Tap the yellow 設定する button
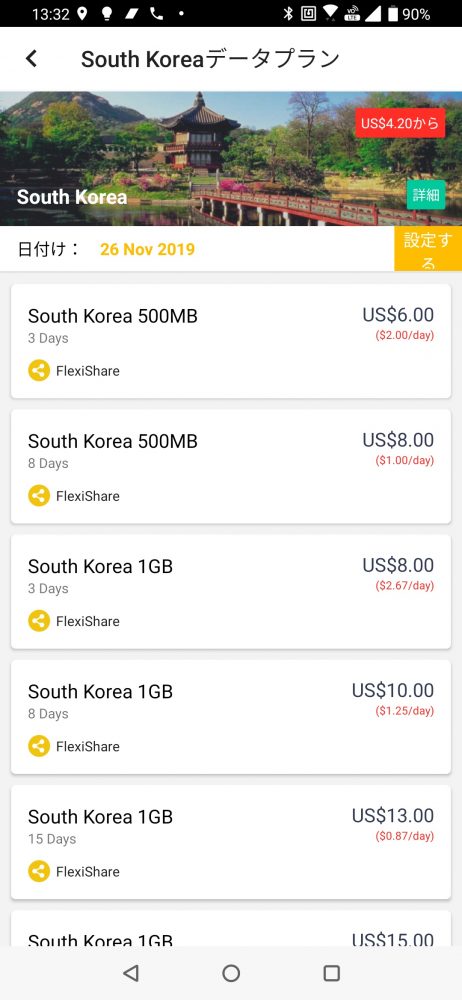Image resolution: width=462 pixels, height=1000 pixels. click(x=428, y=249)
